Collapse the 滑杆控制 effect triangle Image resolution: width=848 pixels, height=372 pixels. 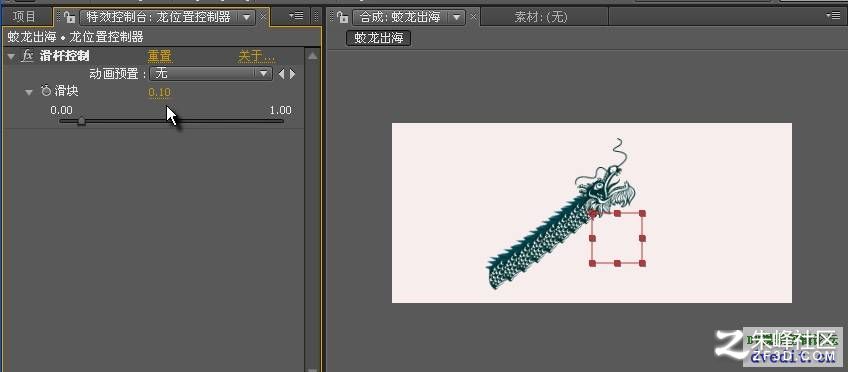point(11,56)
